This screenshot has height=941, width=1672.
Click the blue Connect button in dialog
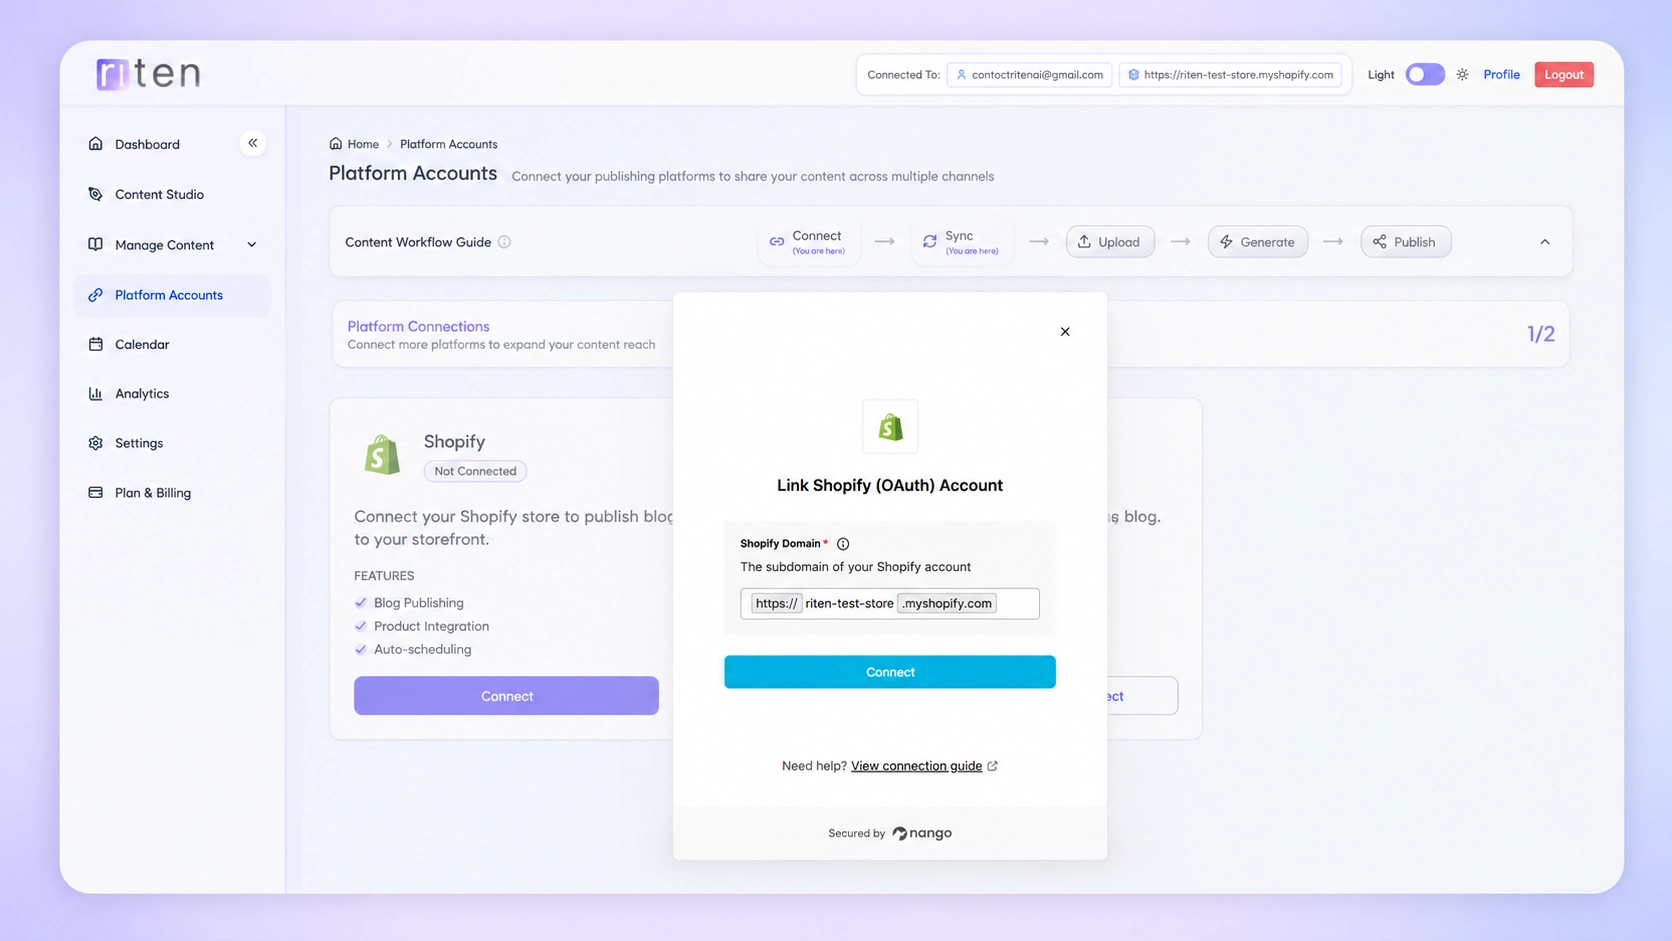pyautogui.click(x=890, y=672)
